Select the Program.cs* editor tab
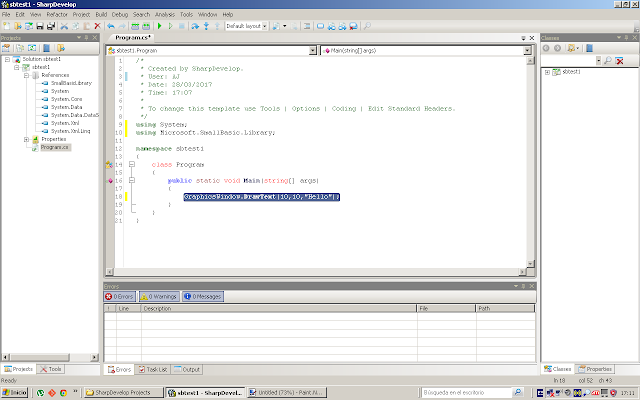Viewport: 640px width, 400px height. 133,38
